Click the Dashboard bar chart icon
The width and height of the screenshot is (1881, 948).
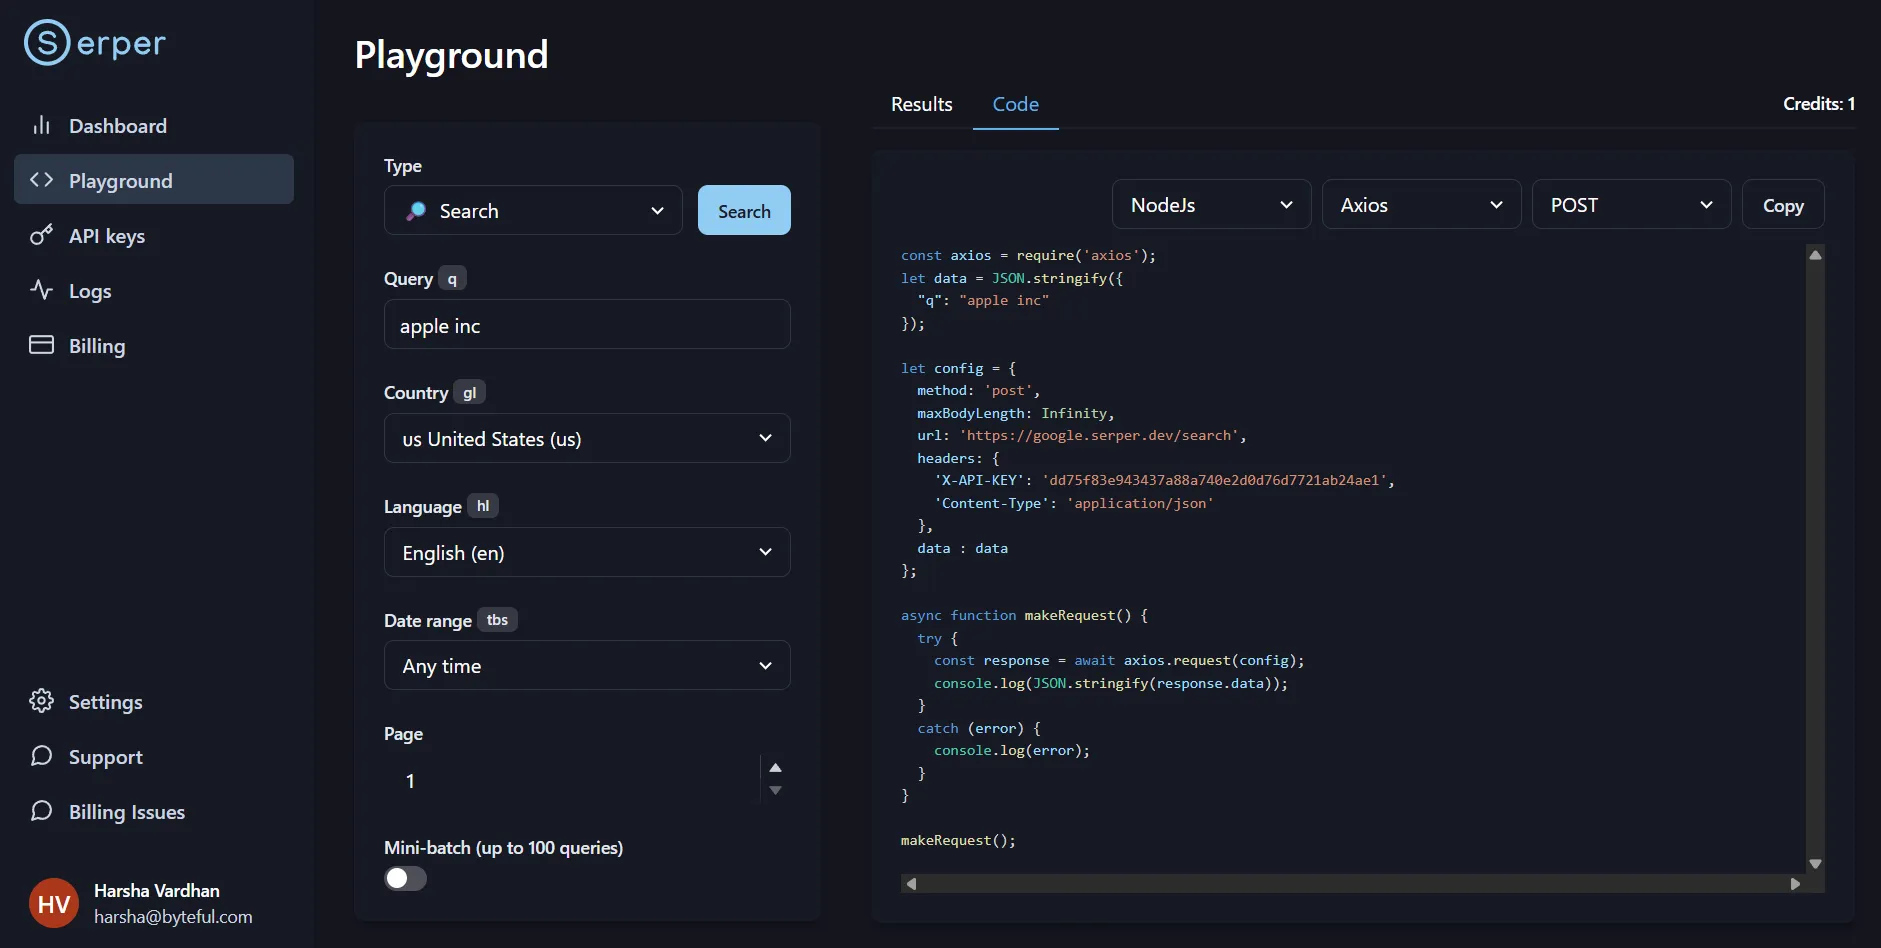coord(41,125)
